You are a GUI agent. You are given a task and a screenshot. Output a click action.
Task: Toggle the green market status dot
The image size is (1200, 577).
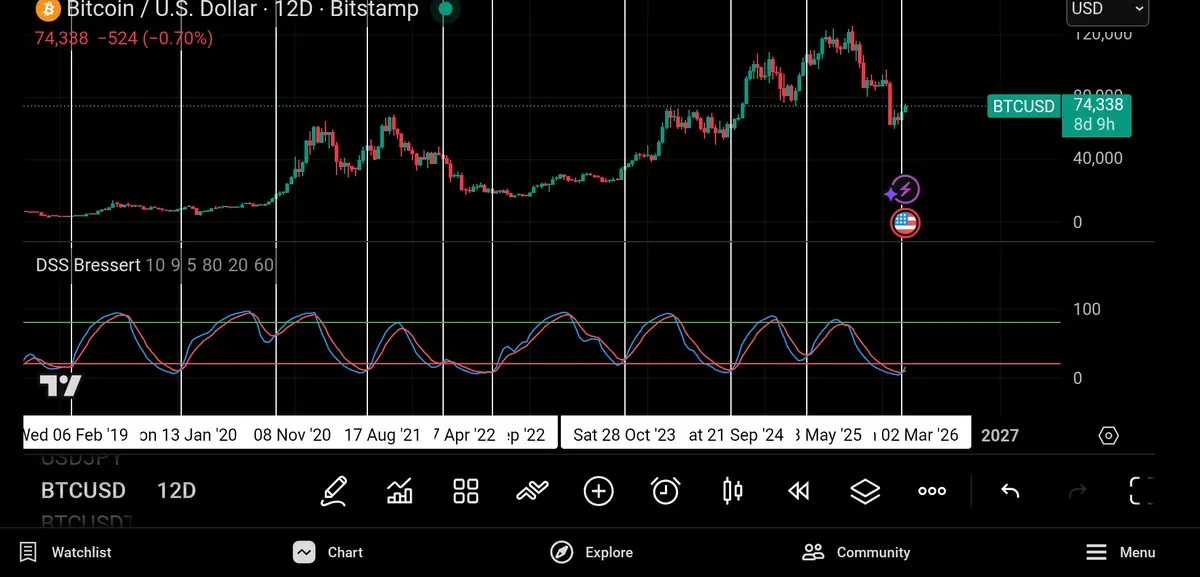(x=446, y=10)
